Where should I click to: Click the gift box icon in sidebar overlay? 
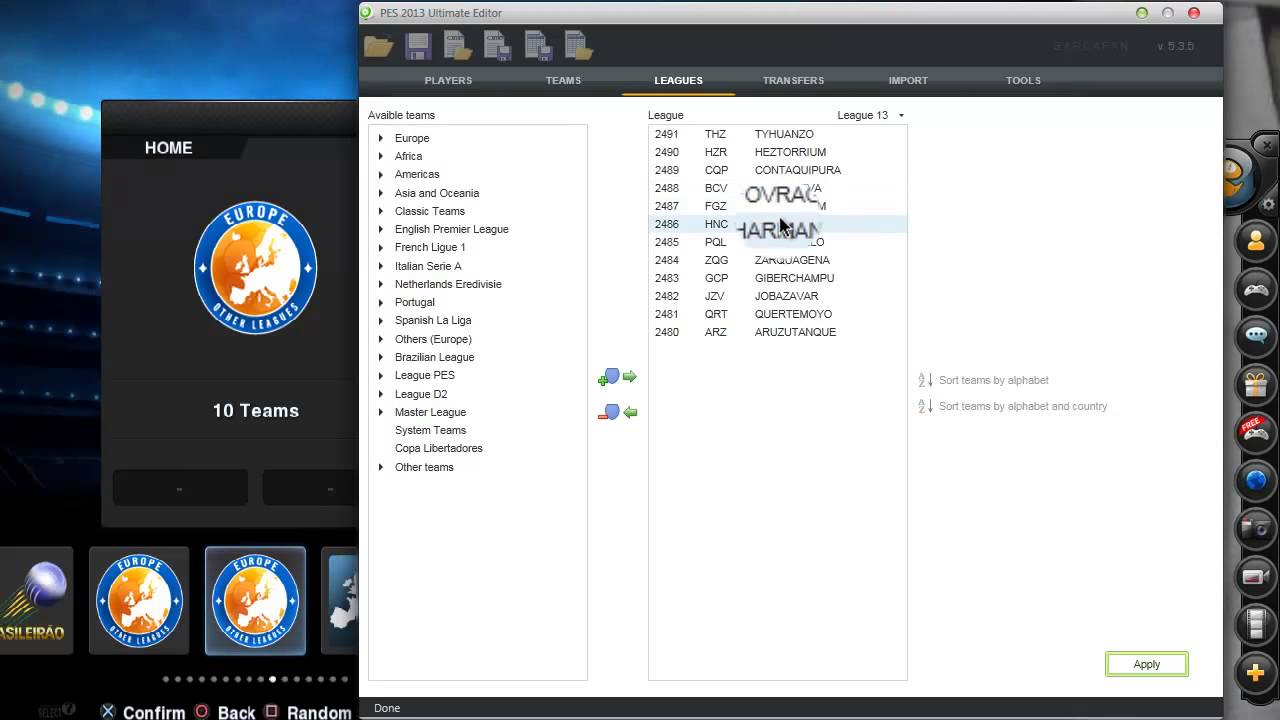[x=1256, y=384]
